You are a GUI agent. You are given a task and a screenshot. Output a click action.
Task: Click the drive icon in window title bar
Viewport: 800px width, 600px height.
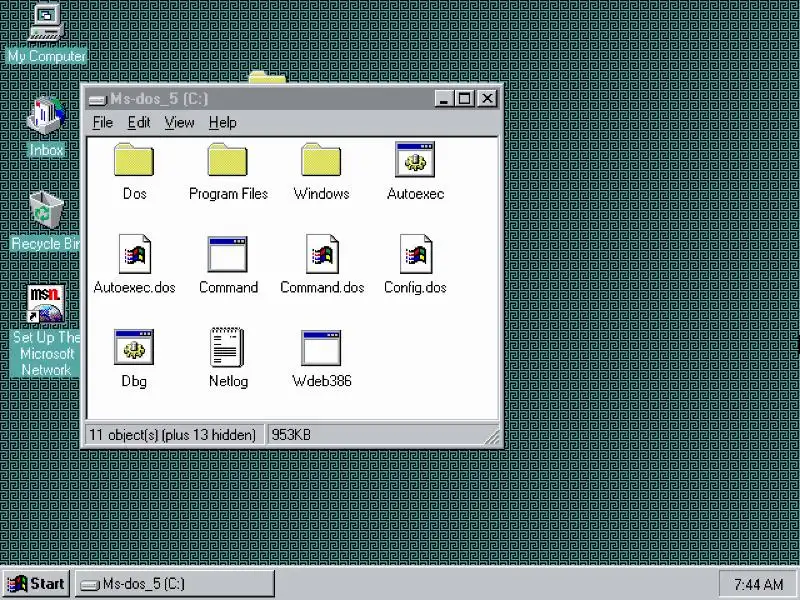click(97, 99)
